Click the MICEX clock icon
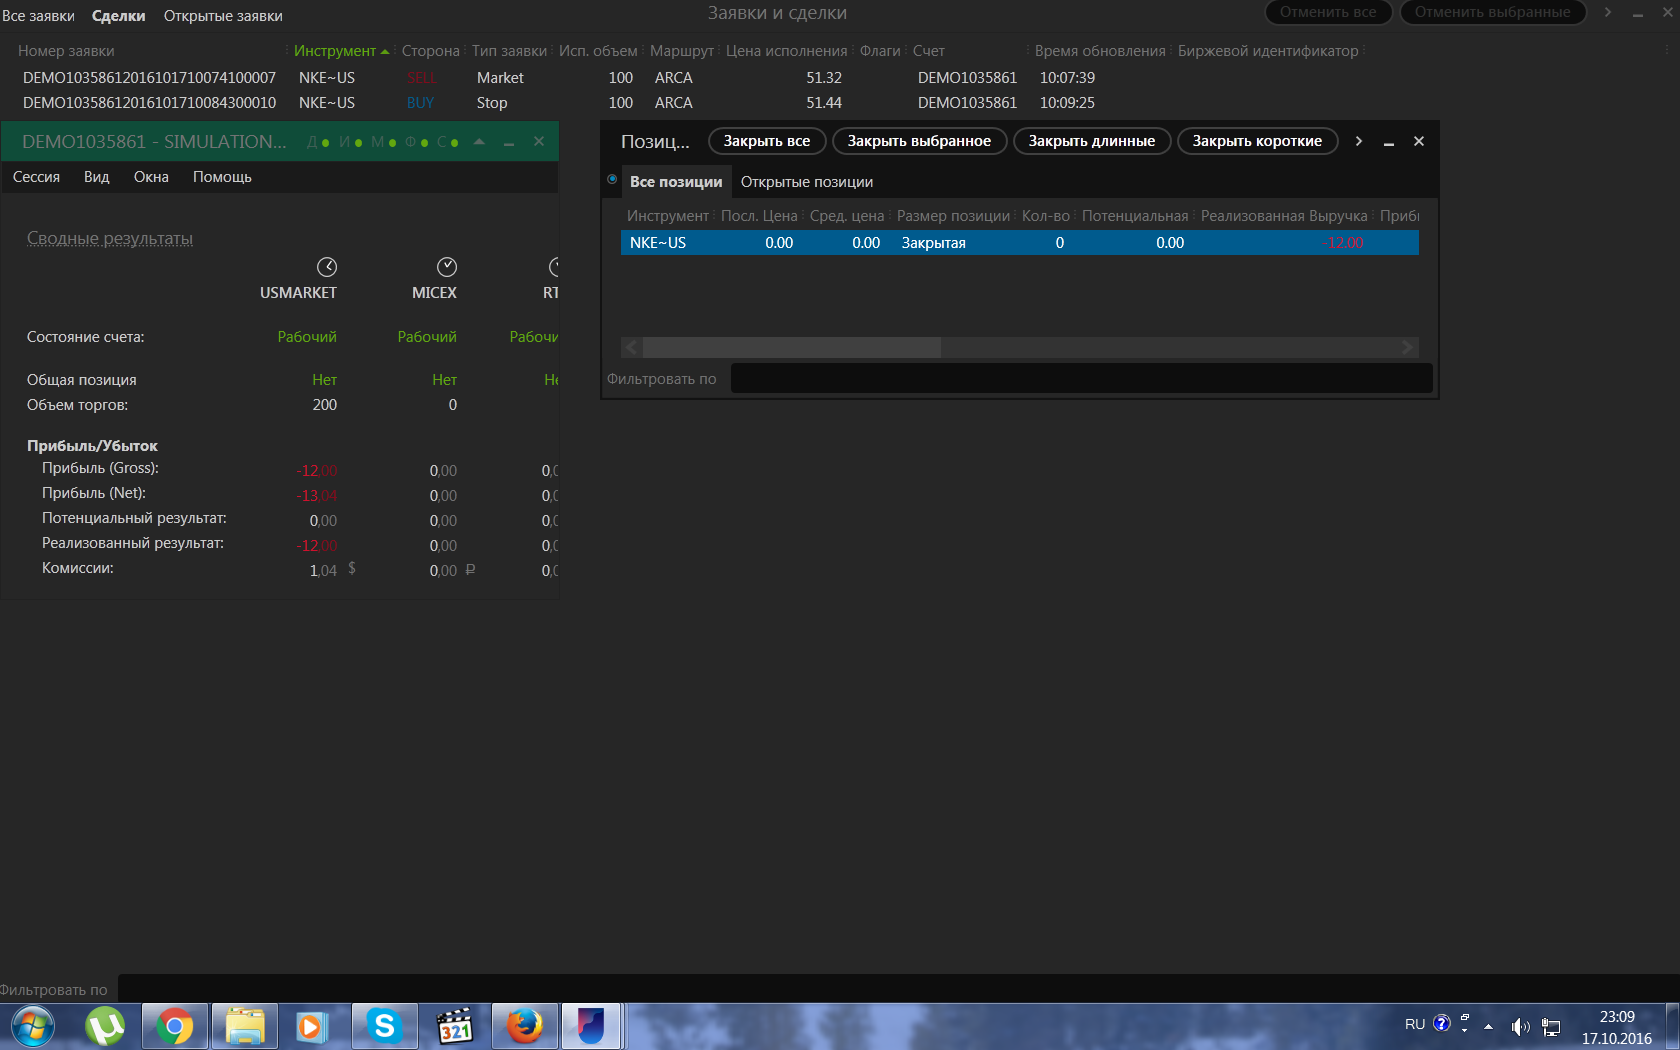This screenshot has height=1050, width=1680. [447, 267]
